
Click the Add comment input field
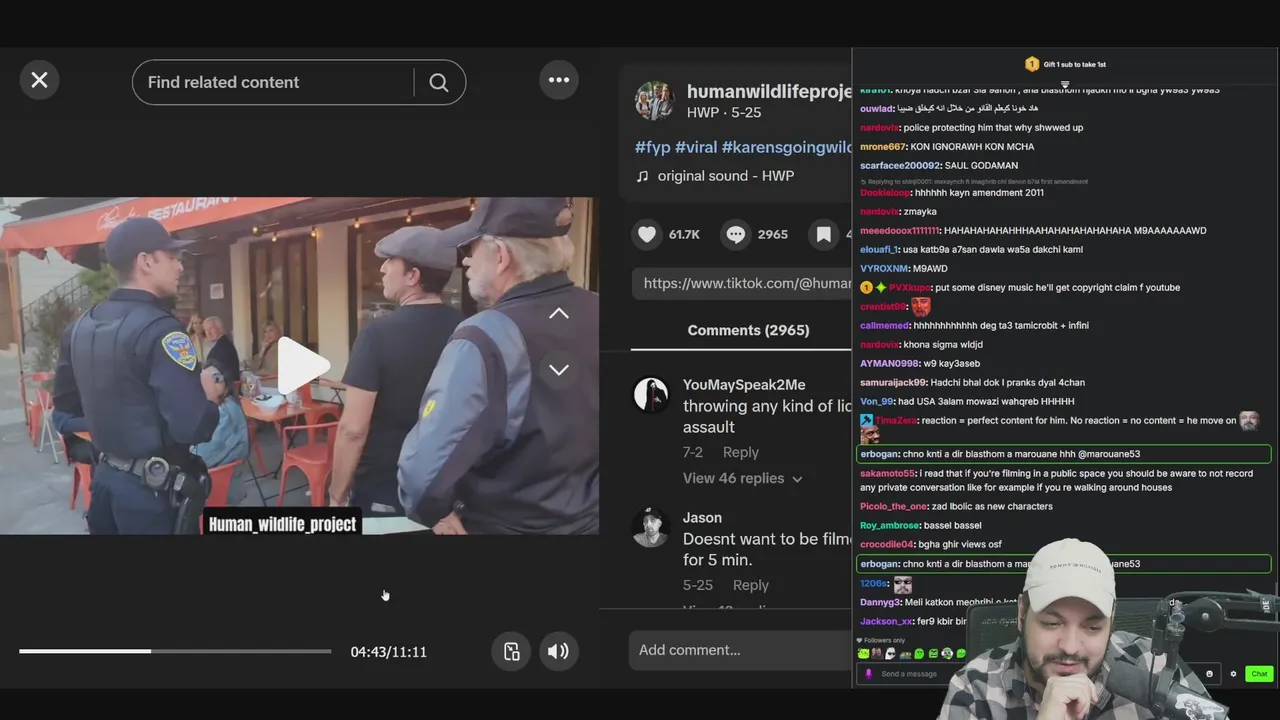click(740, 650)
